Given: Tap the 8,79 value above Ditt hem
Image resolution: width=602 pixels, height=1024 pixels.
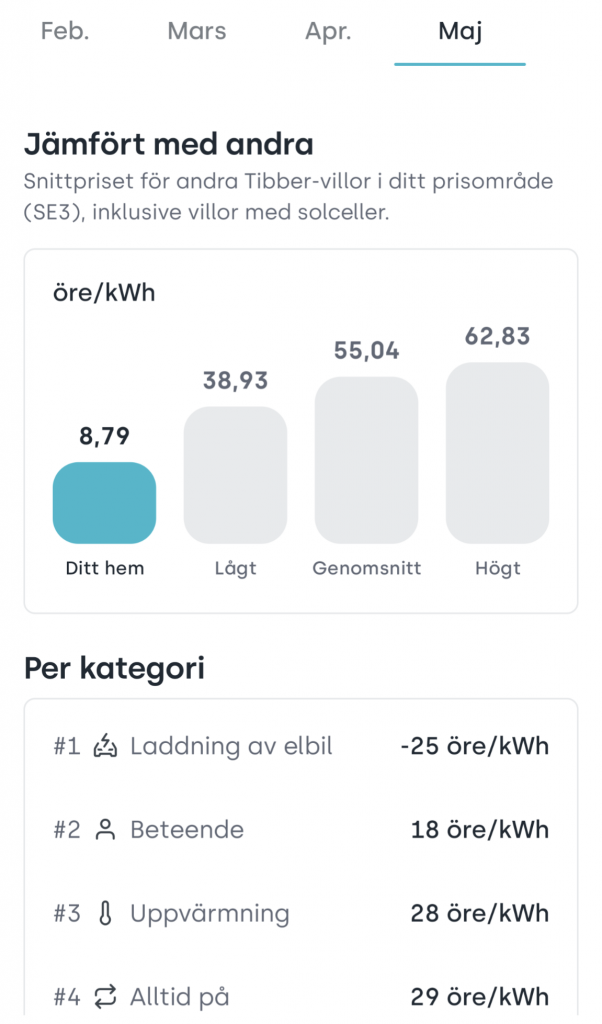Looking at the screenshot, I should point(104,436).
